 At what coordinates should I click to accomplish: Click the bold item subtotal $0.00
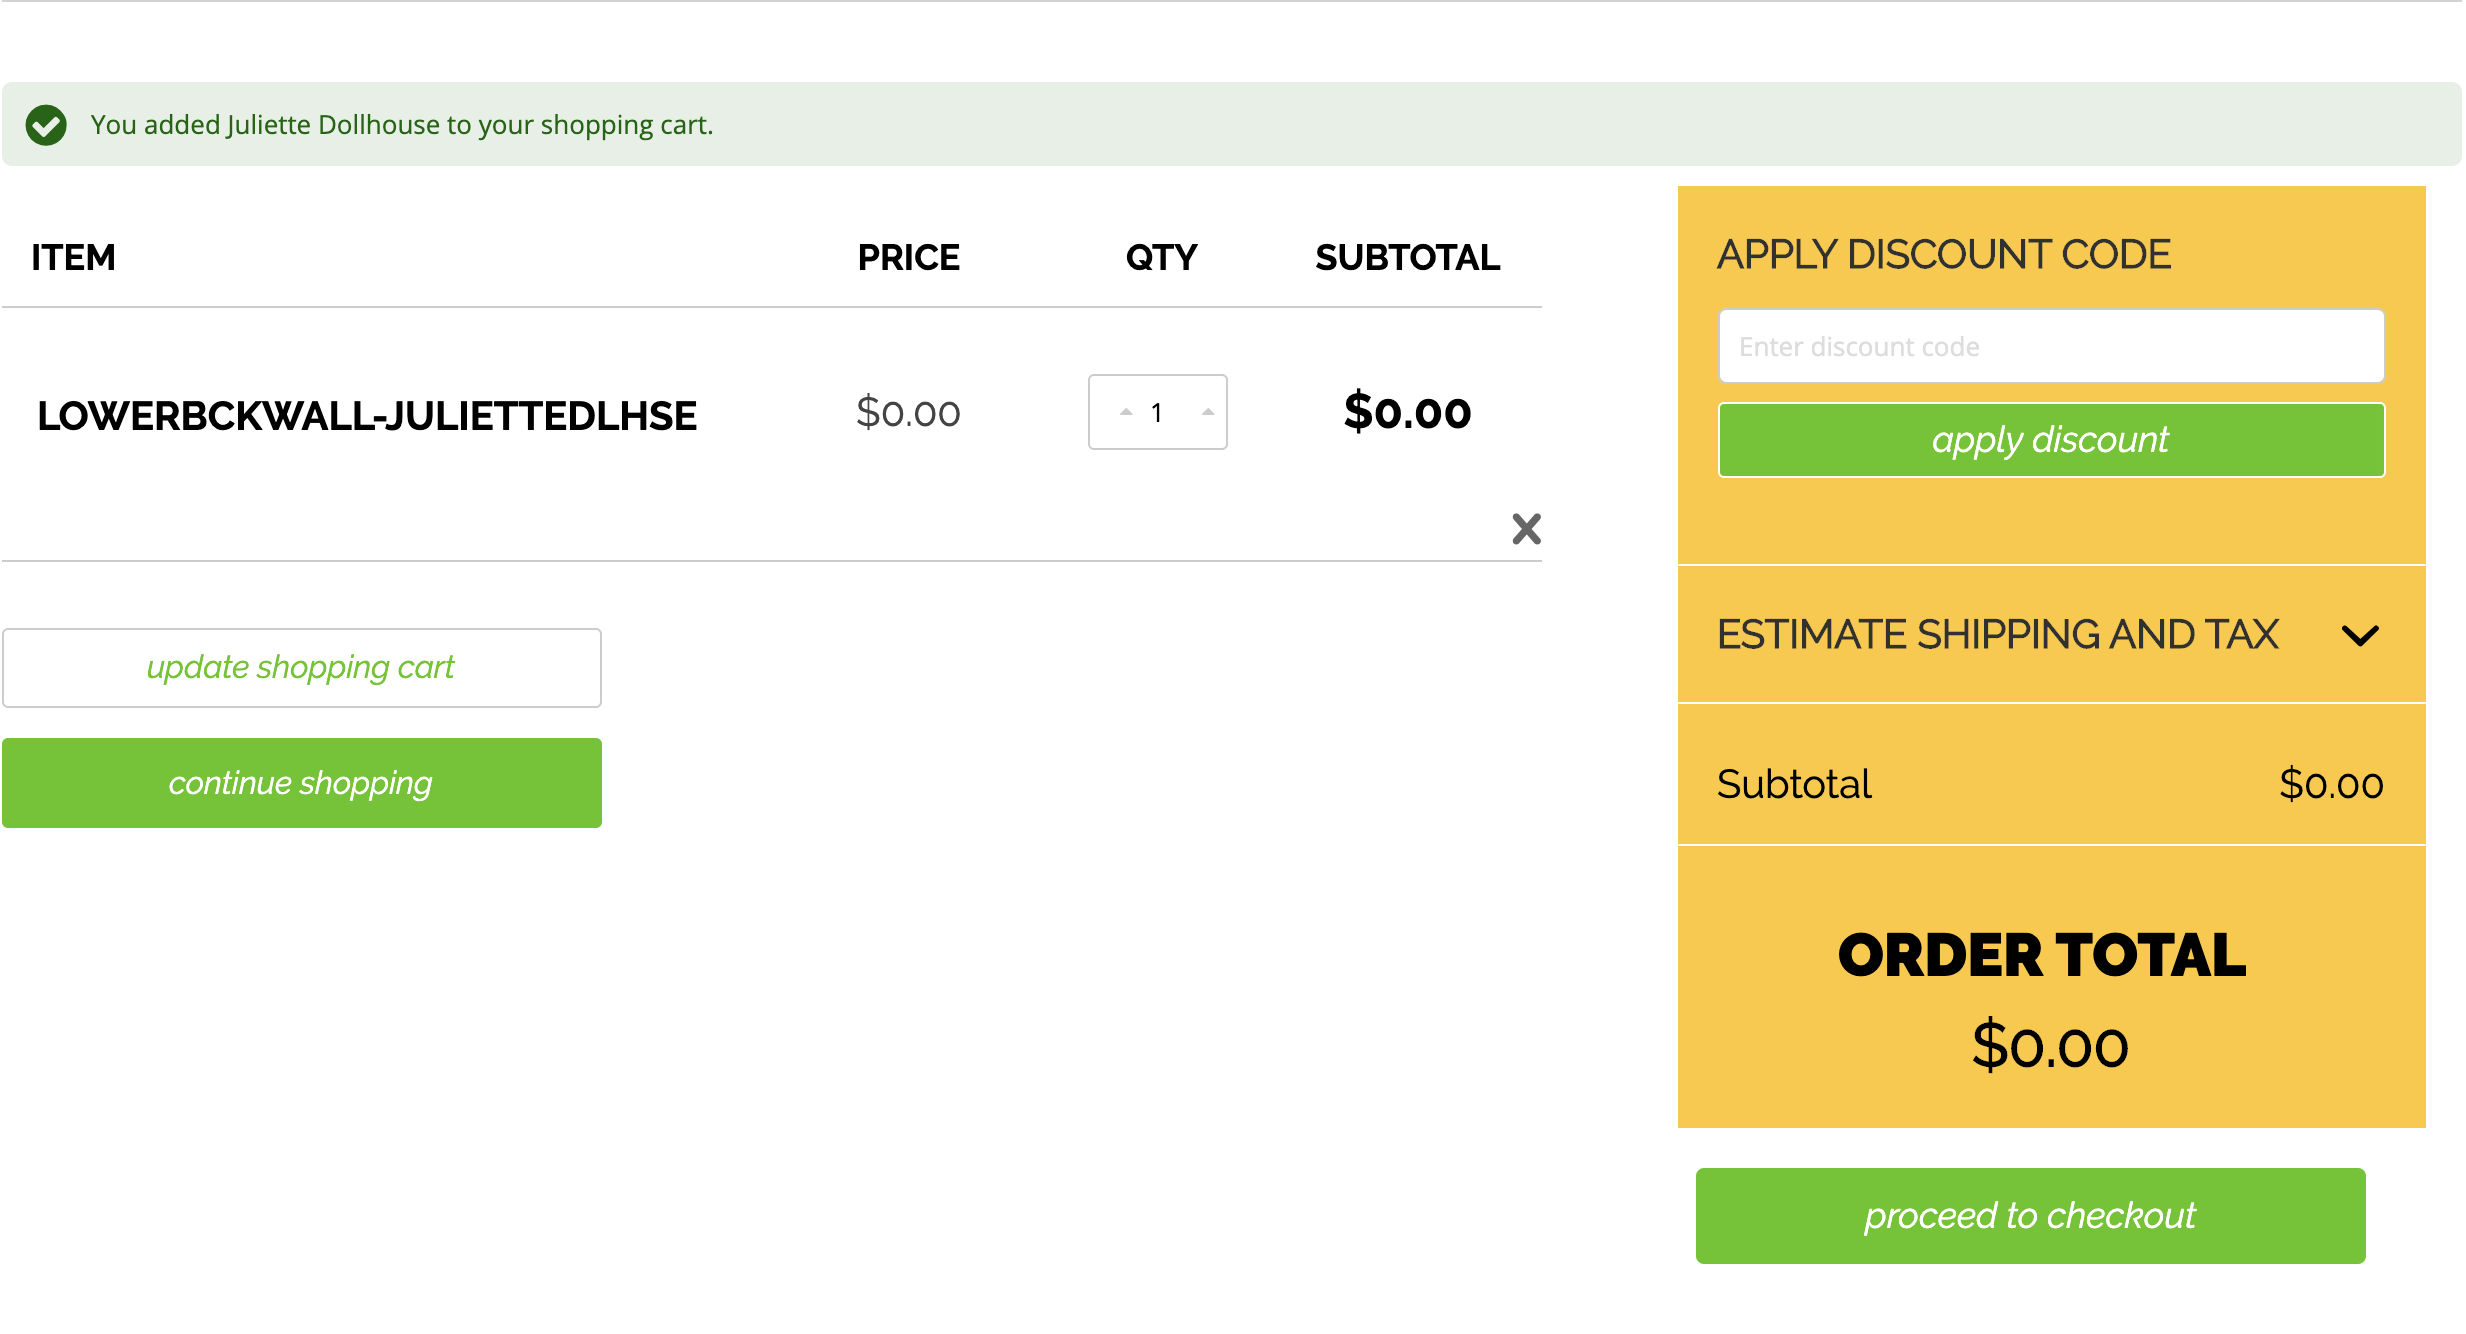coord(1407,413)
